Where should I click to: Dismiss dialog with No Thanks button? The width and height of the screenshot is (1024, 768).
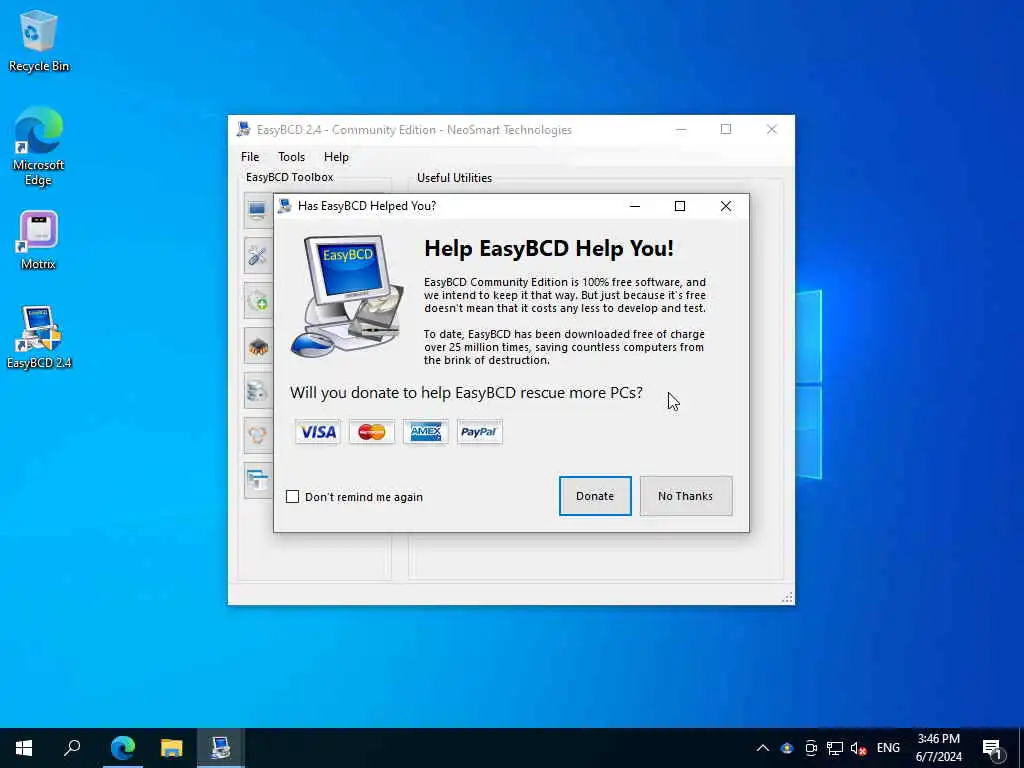pos(686,496)
